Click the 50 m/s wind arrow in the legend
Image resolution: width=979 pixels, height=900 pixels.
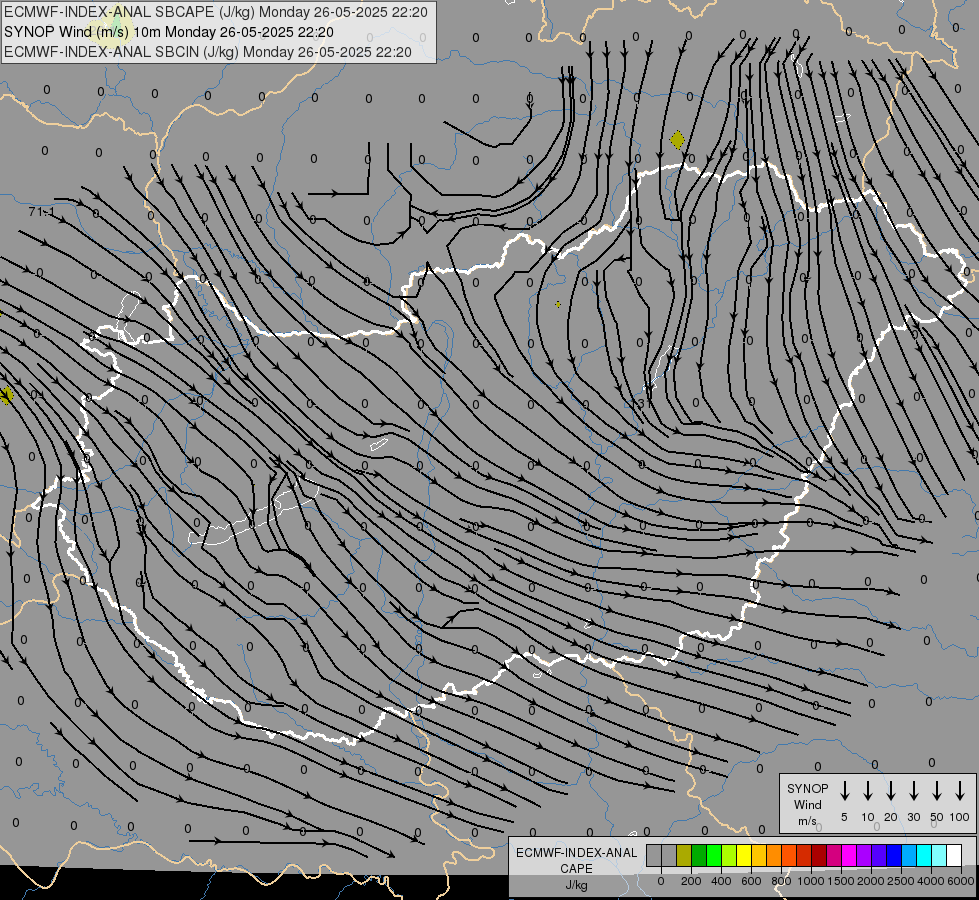[937, 791]
